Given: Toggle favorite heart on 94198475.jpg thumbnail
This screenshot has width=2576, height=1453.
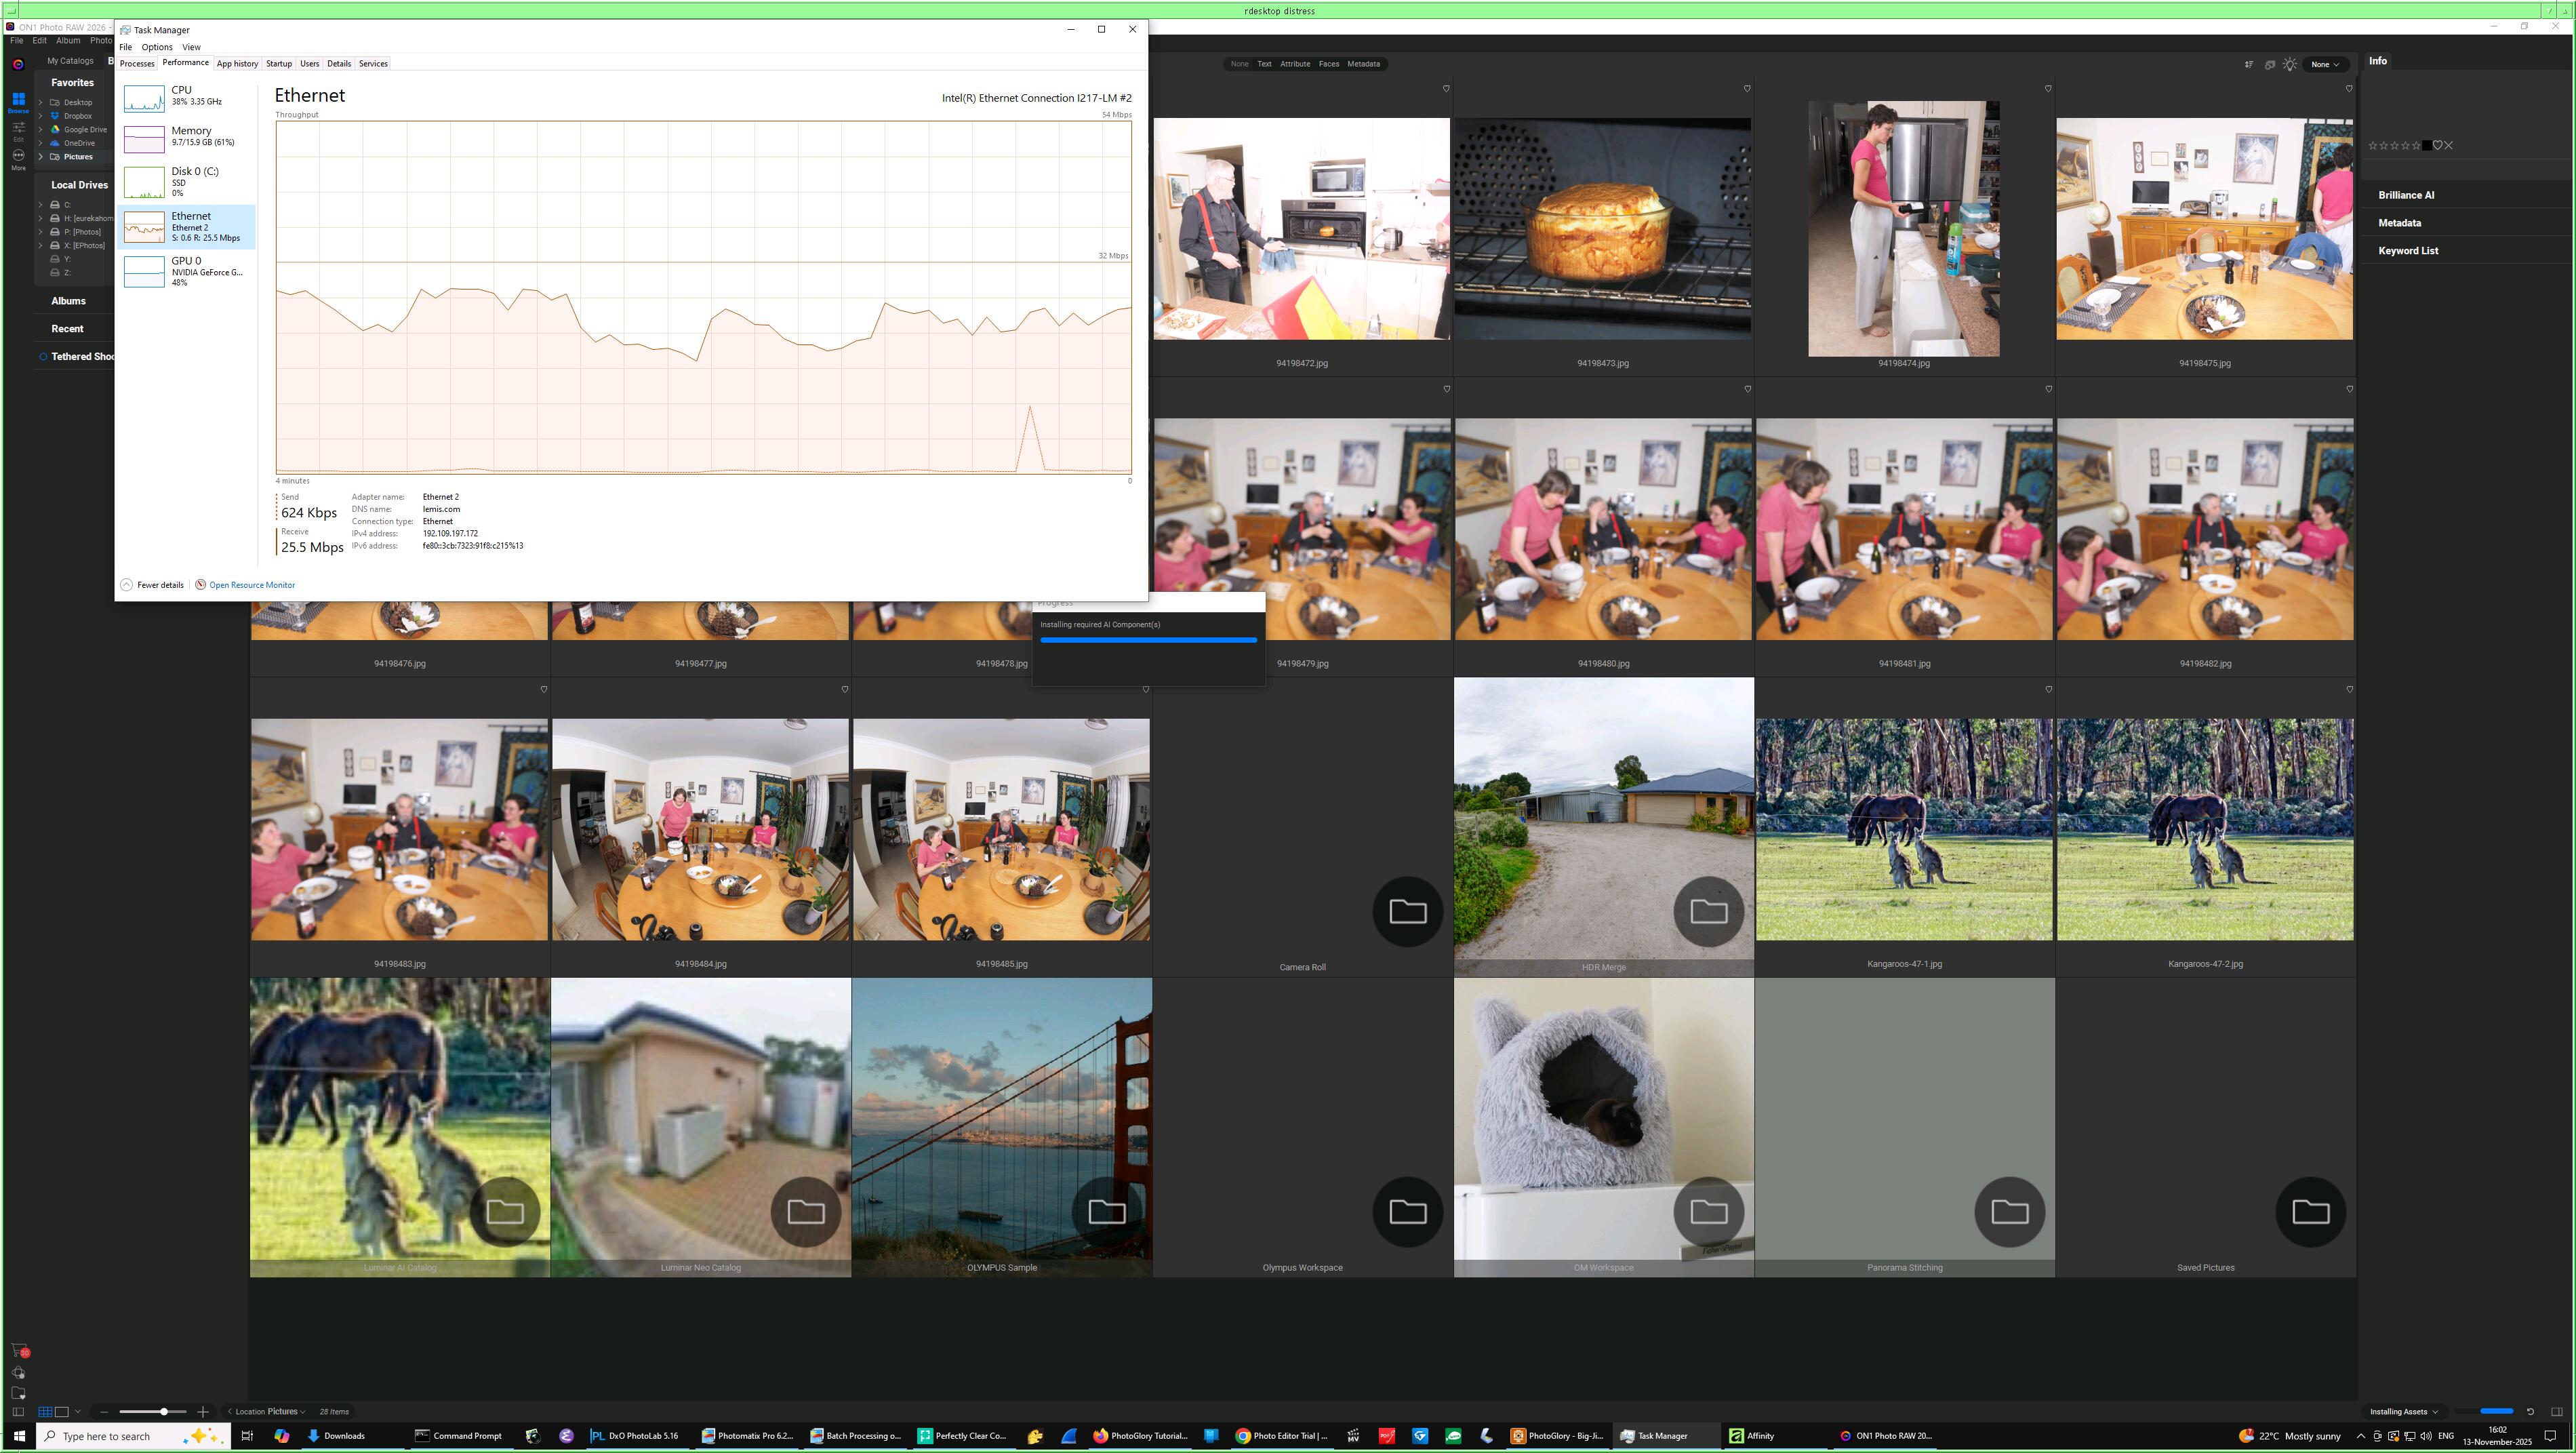Looking at the screenshot, I should click(x=2349, y=89).
